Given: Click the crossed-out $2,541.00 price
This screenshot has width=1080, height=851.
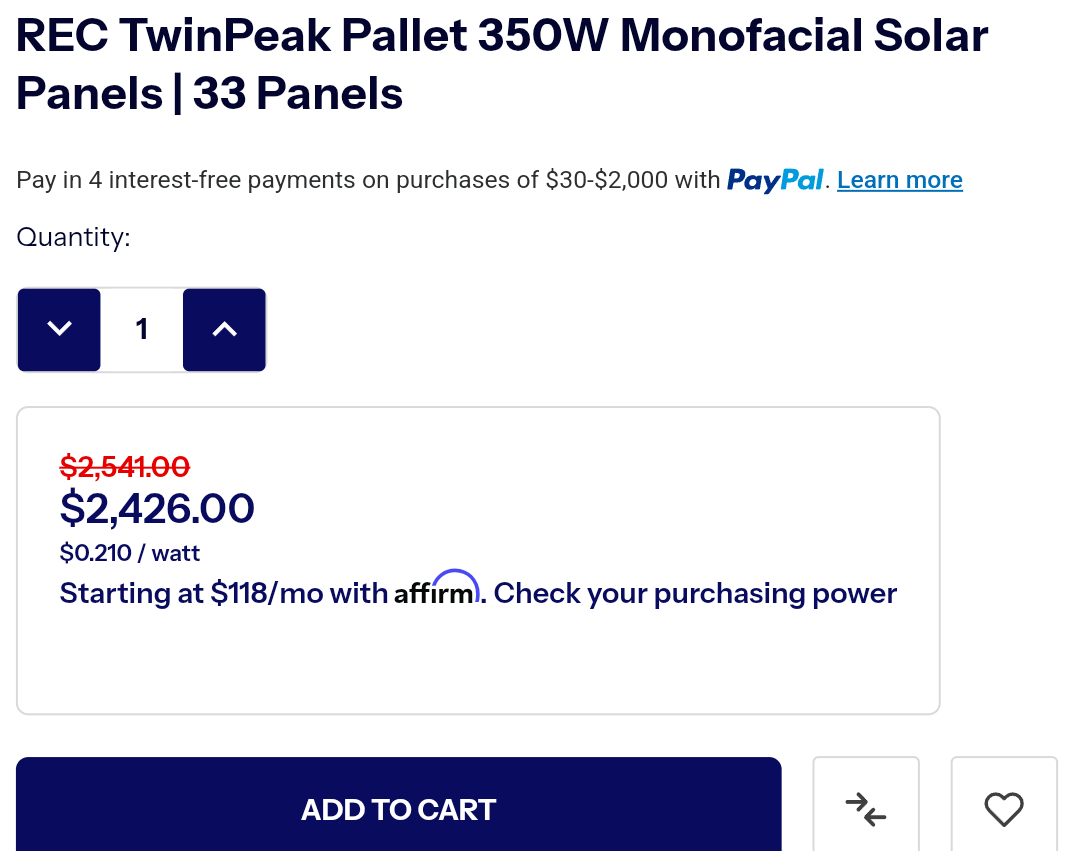Looking at the screenshot, I should (x=125, y=466).
